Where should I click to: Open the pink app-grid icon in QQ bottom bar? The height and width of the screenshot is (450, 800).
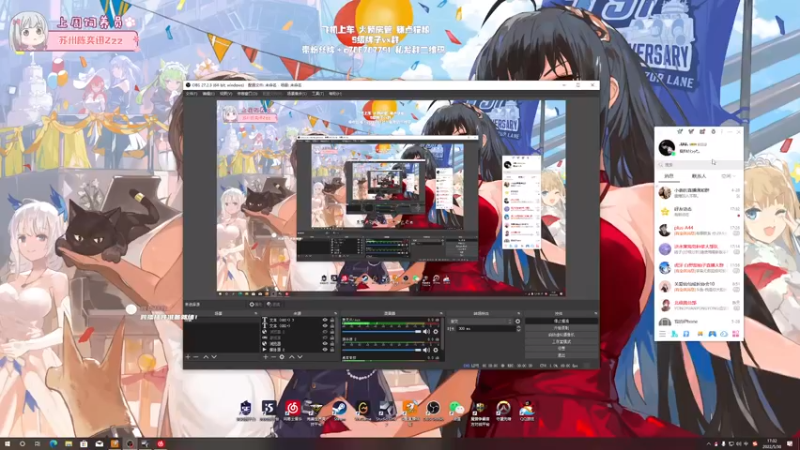736,334
